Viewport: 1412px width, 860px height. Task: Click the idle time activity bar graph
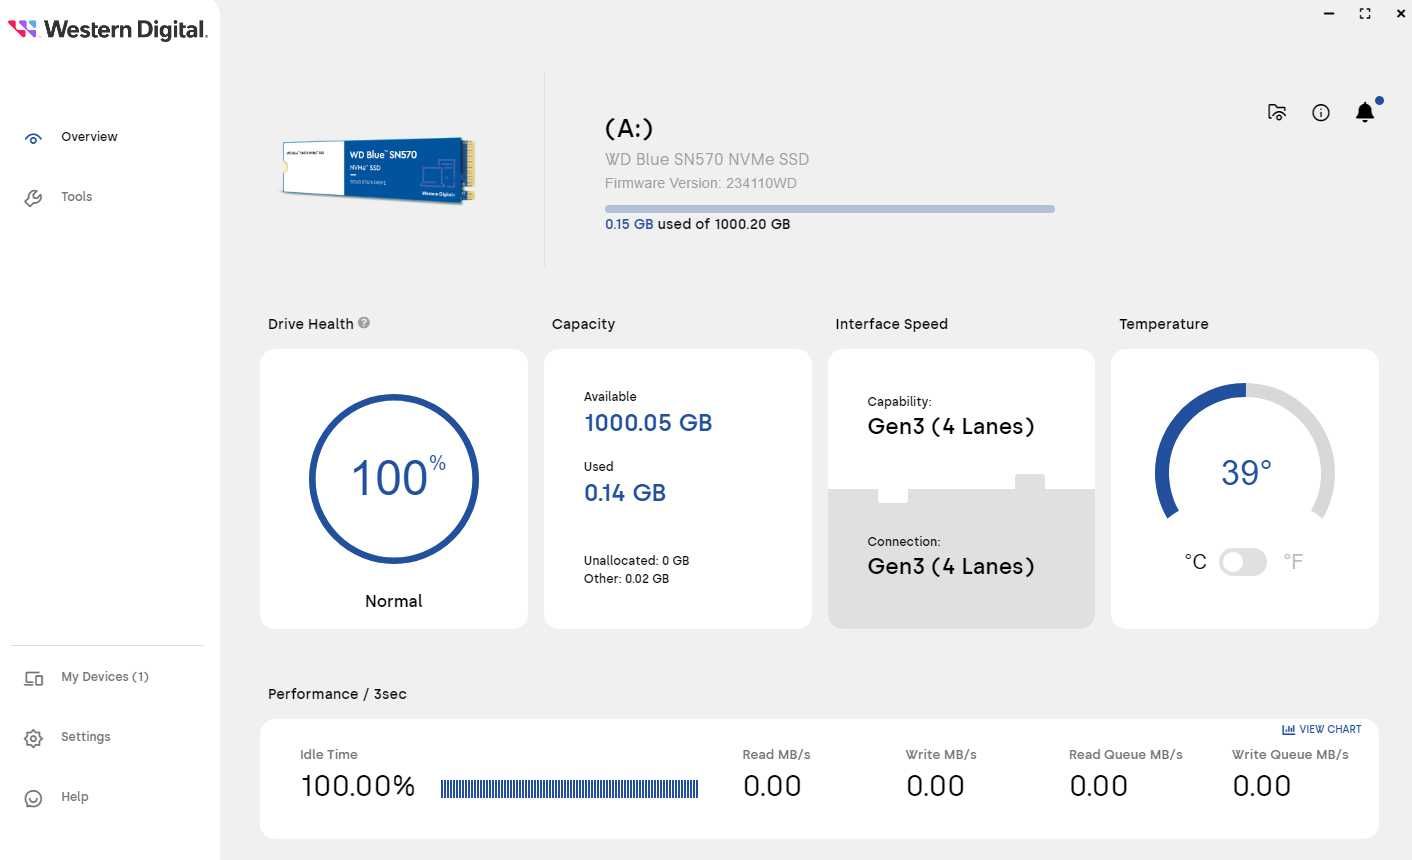pos(569,789)
